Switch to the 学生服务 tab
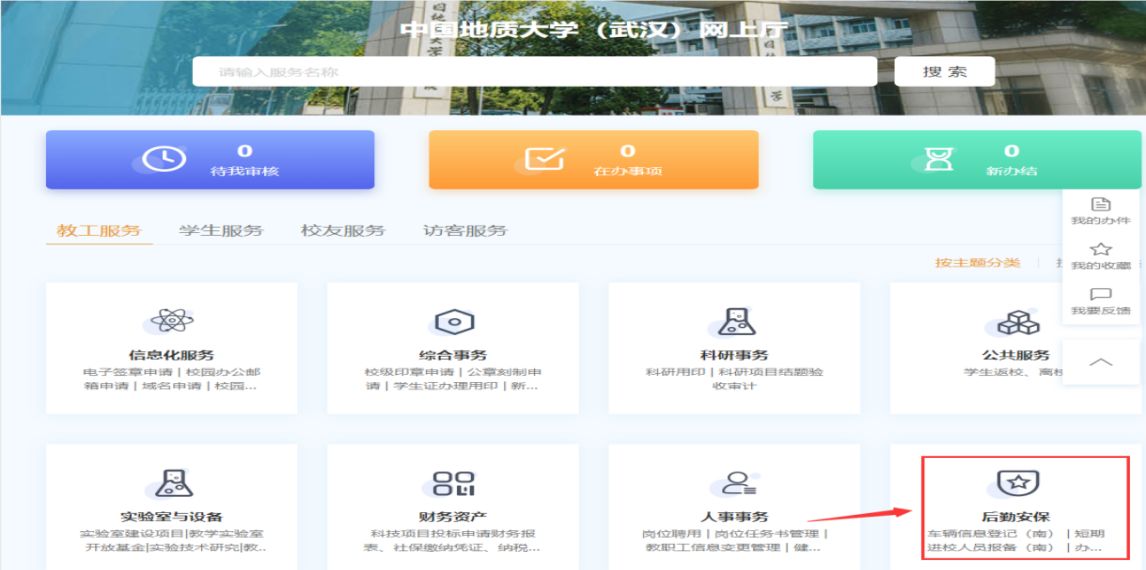Image resolution: width=1146 pixels, height=570 pixels. pos(221,231)
